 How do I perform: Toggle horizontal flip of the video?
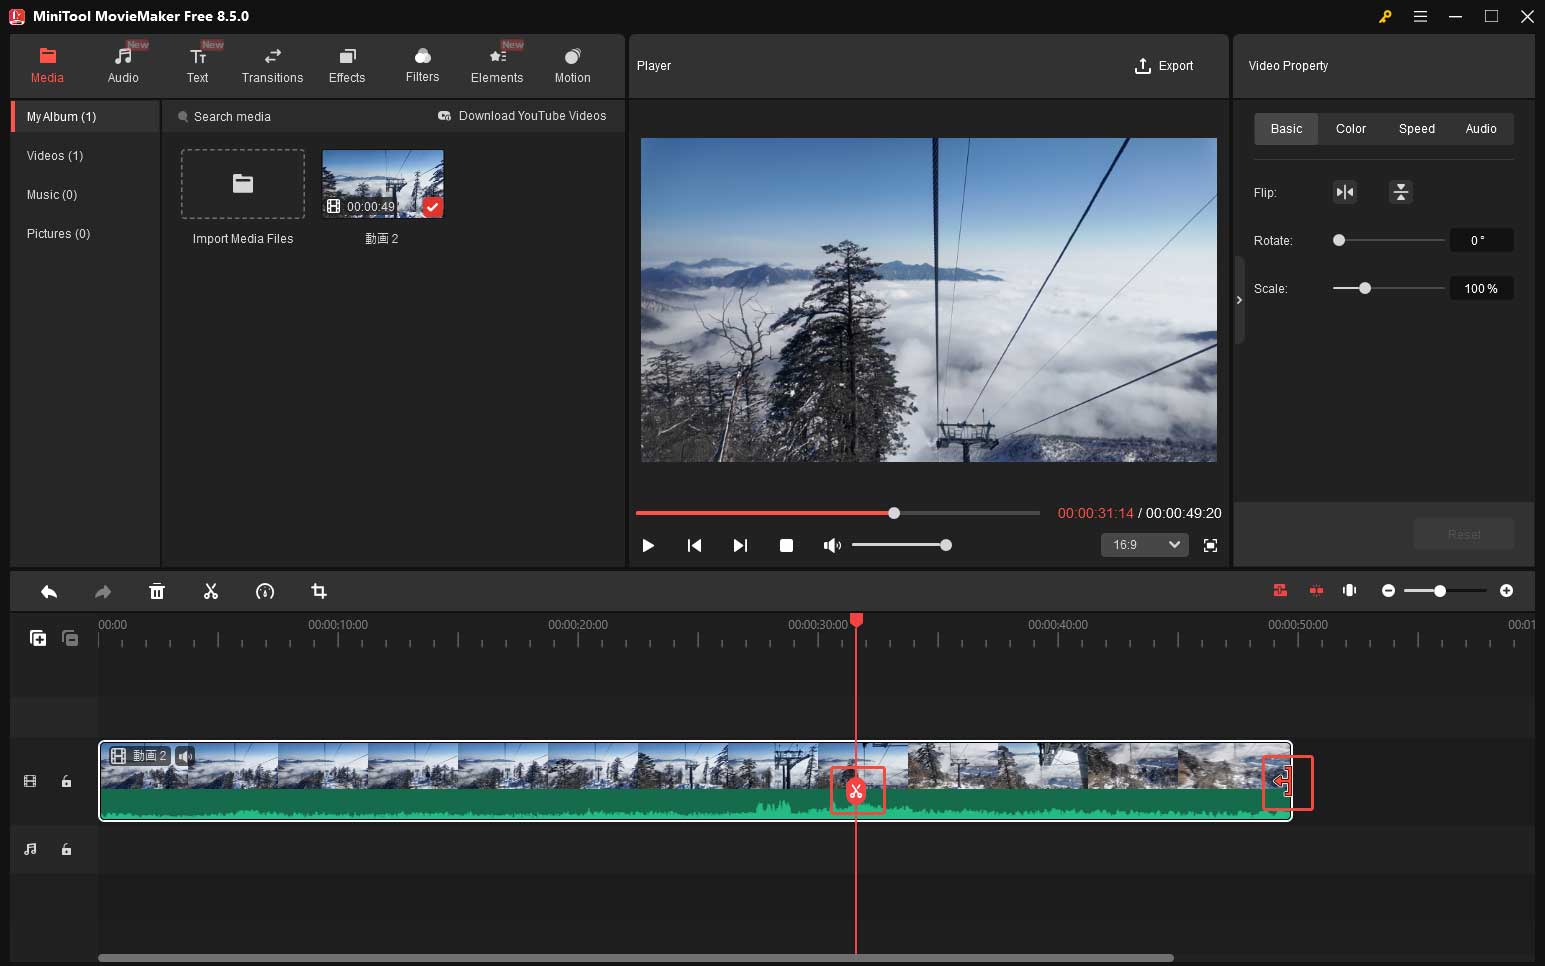pyautogui.click(x=1344, y=192)
